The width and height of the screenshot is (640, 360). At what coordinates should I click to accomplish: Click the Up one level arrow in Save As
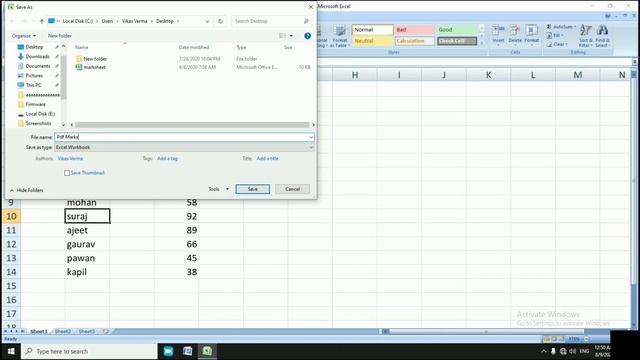pos(42,21)
